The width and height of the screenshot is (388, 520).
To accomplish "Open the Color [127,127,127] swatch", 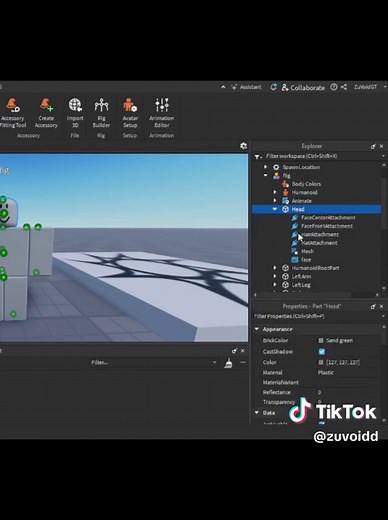I will click(321, 362).
